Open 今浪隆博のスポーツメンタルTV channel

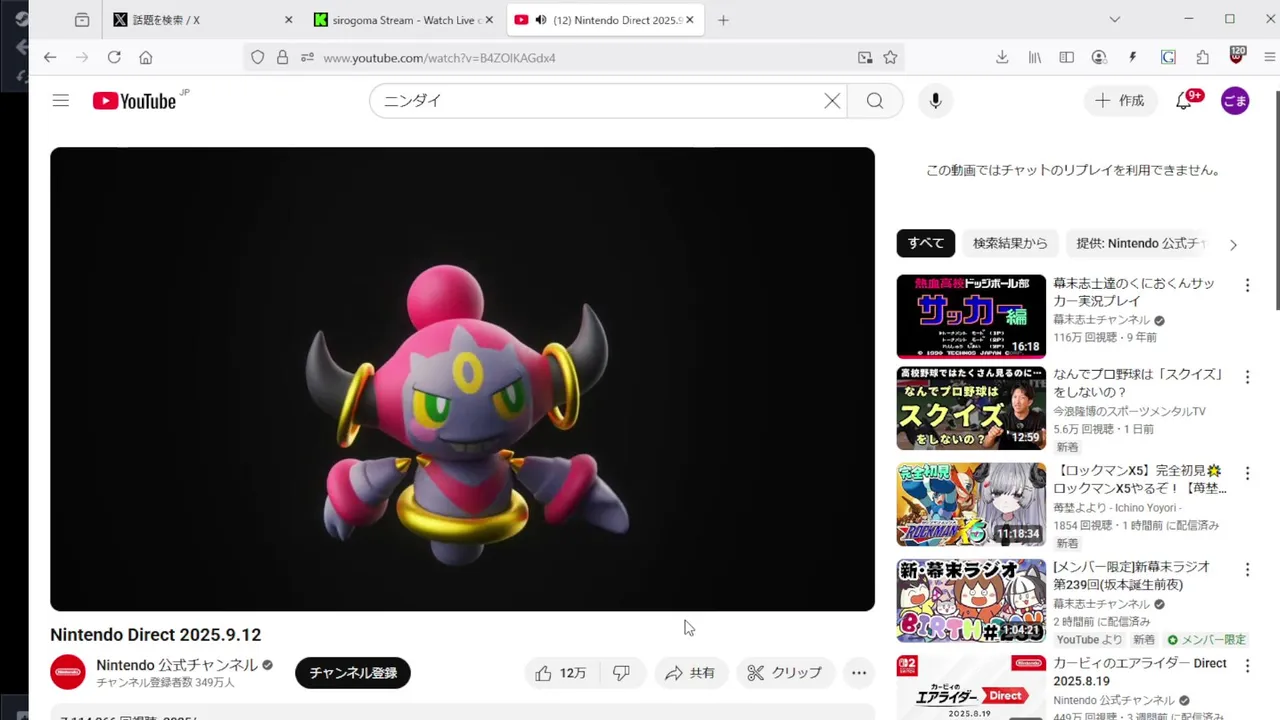coord(1129,411)
